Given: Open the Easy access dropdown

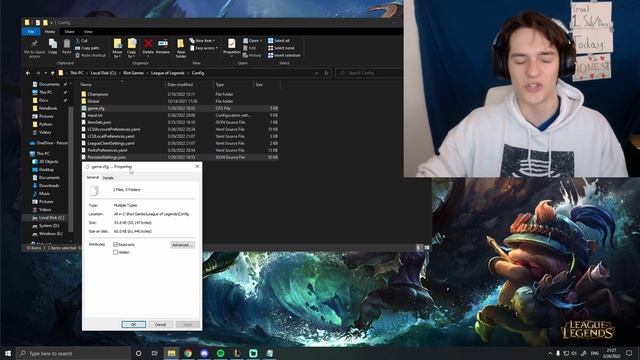Looking at the screenshot, I should point(203,48).
